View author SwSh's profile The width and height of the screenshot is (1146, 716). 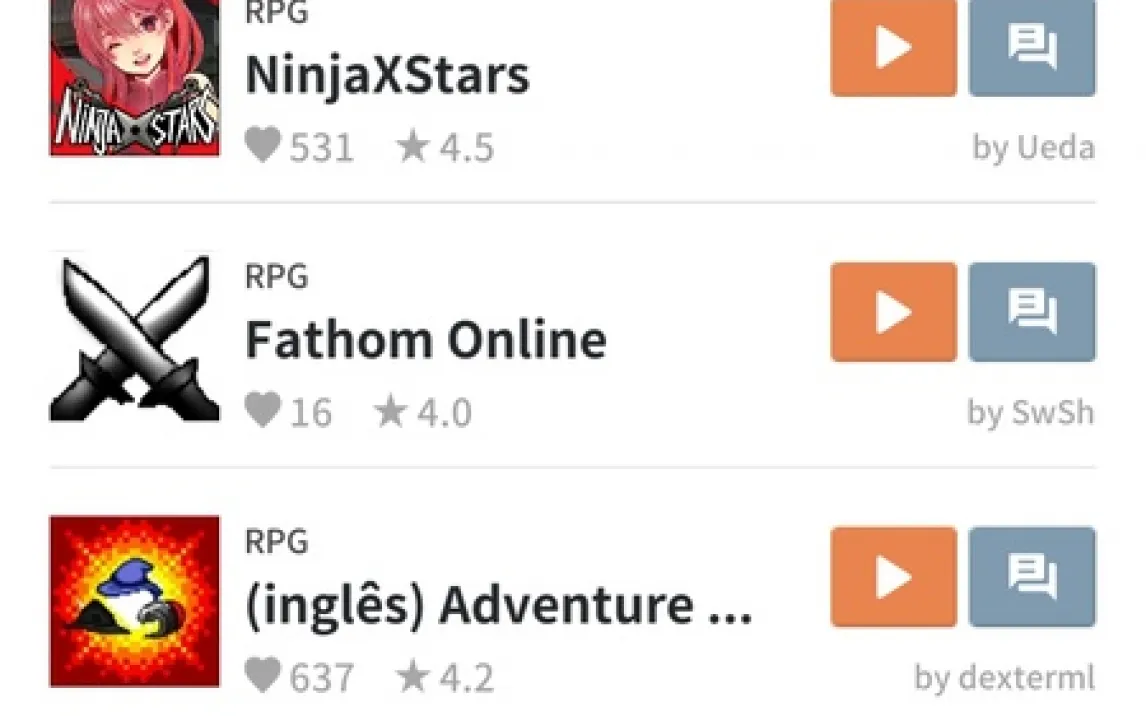tap(1031, 413)
